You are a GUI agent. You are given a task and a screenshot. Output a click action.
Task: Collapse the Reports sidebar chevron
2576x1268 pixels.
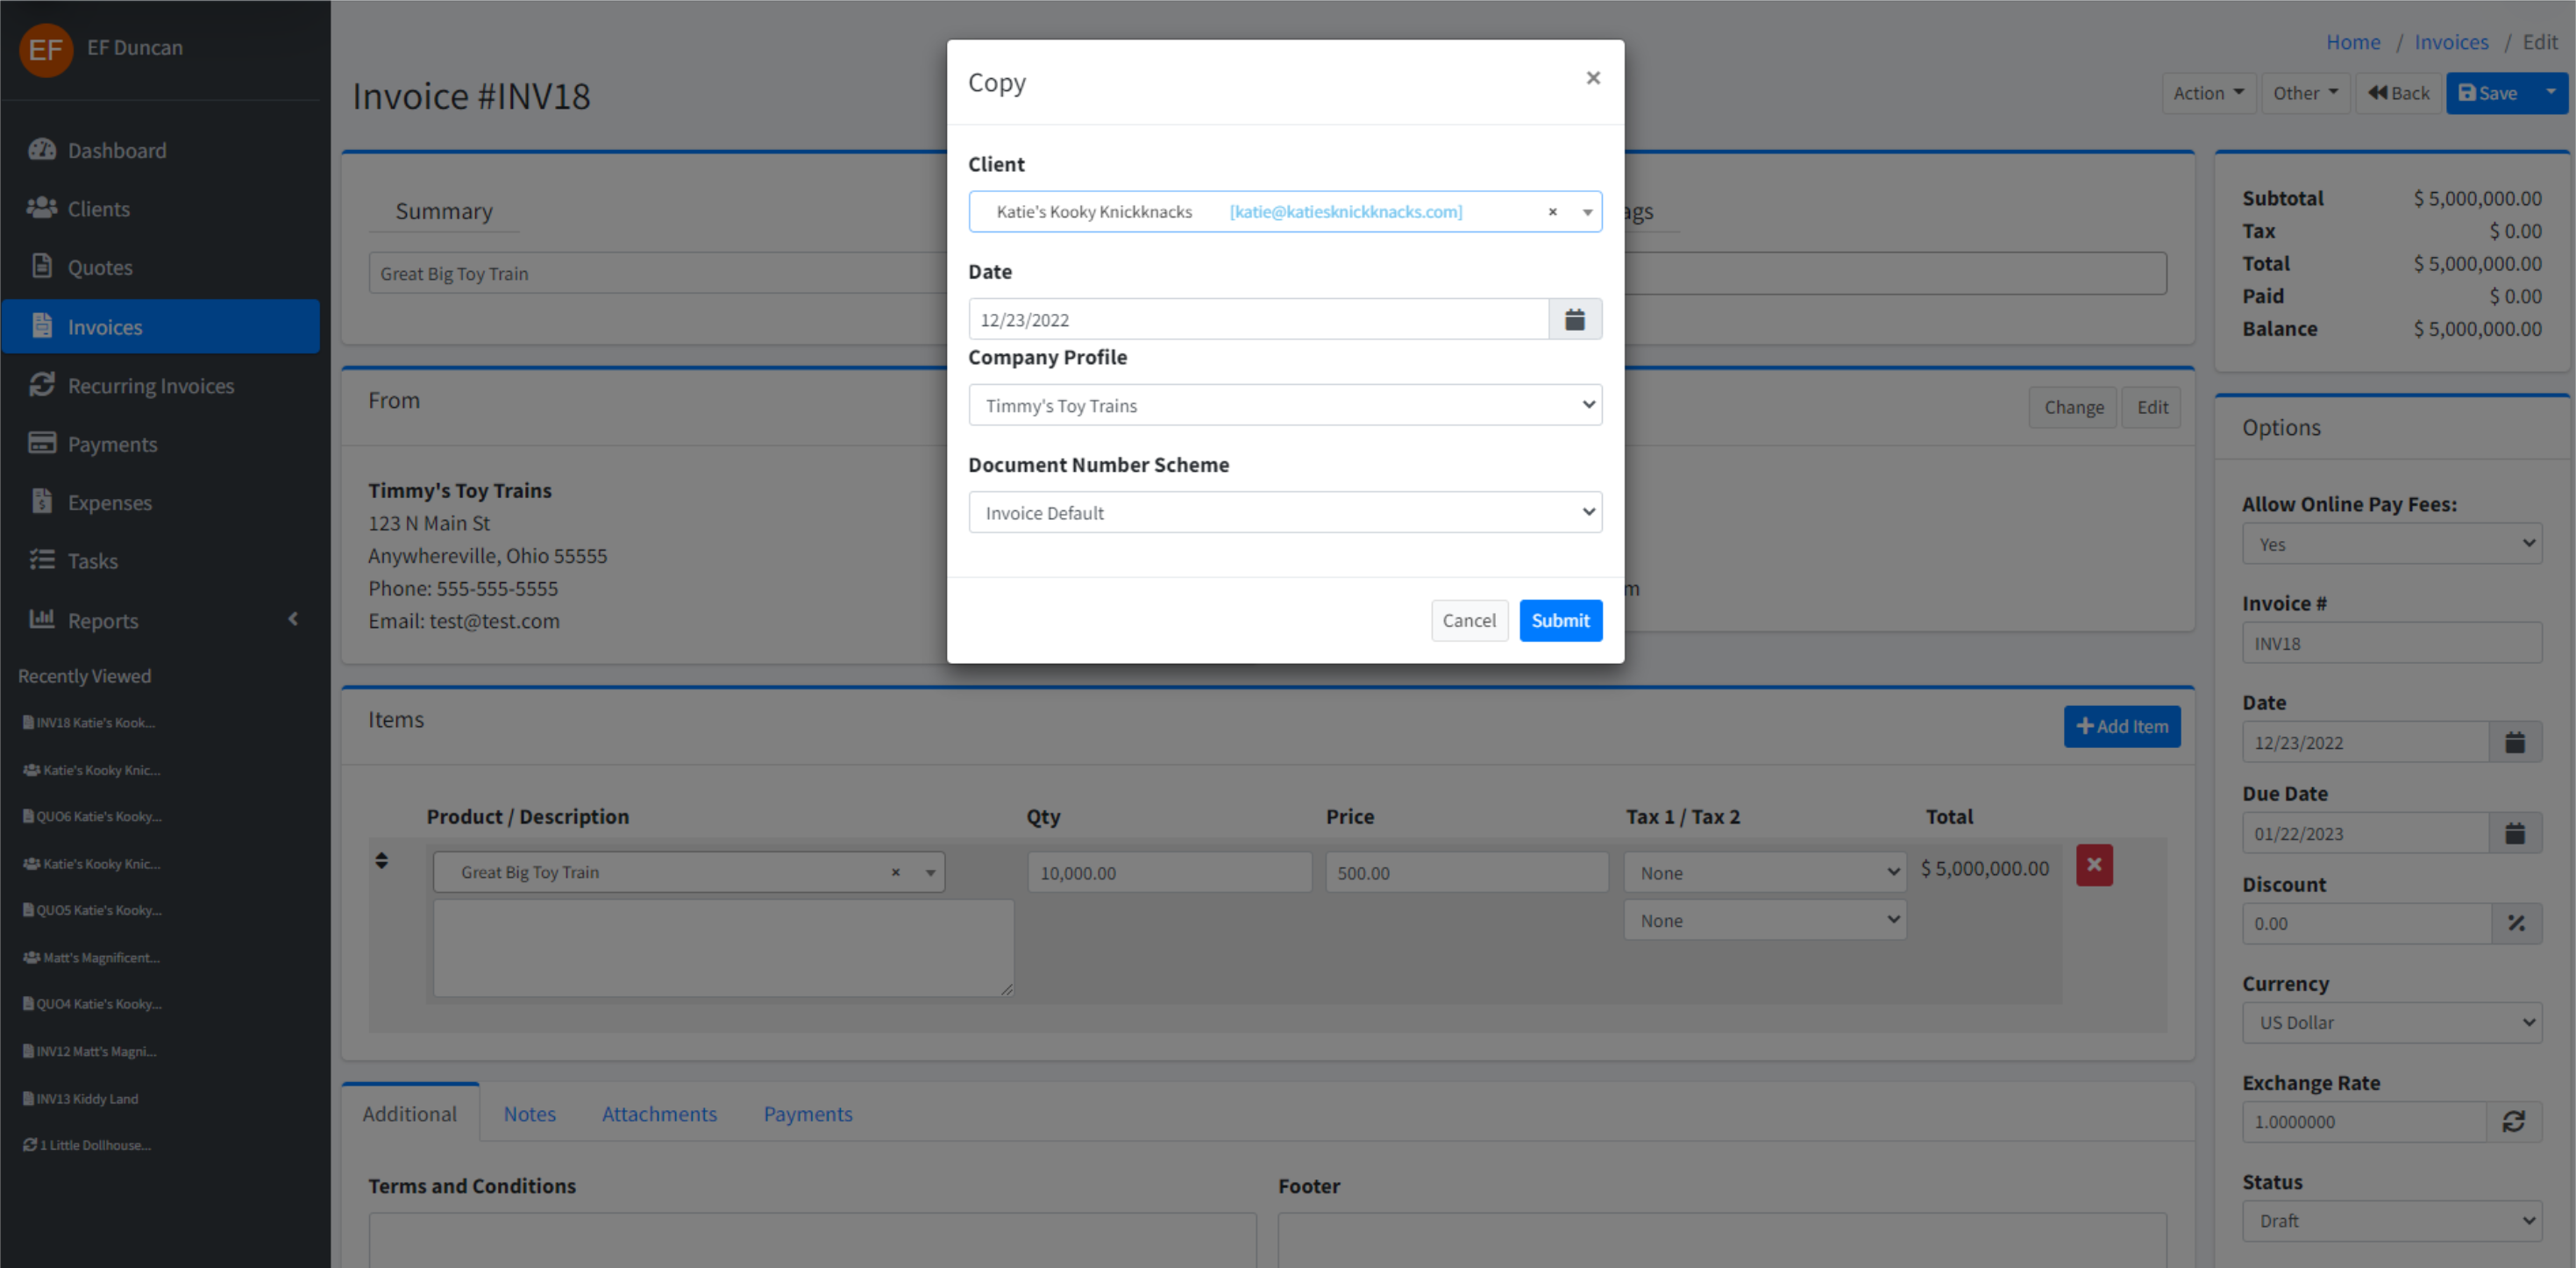click(293, 619)
